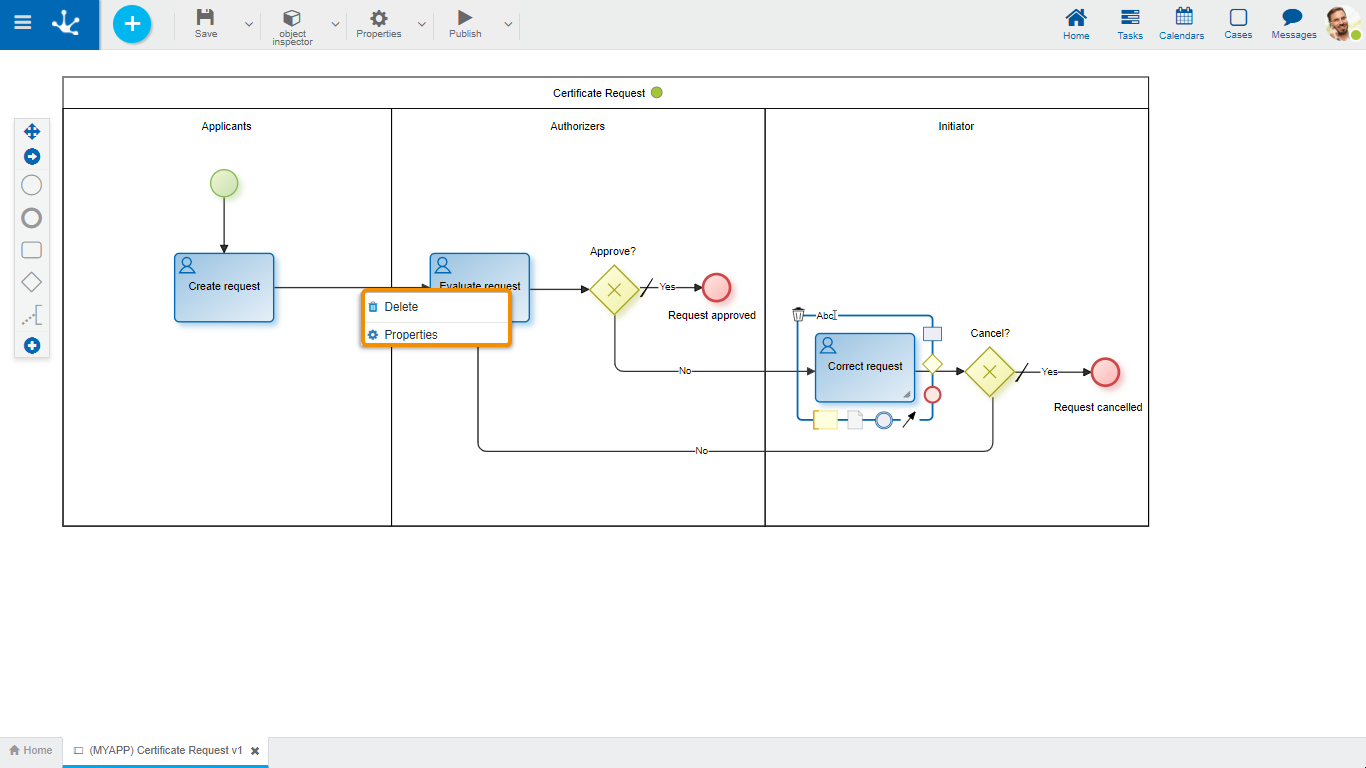Expand the Save dropdown arrow
This screenshot has height=768, width=1366.
point(249,24)
